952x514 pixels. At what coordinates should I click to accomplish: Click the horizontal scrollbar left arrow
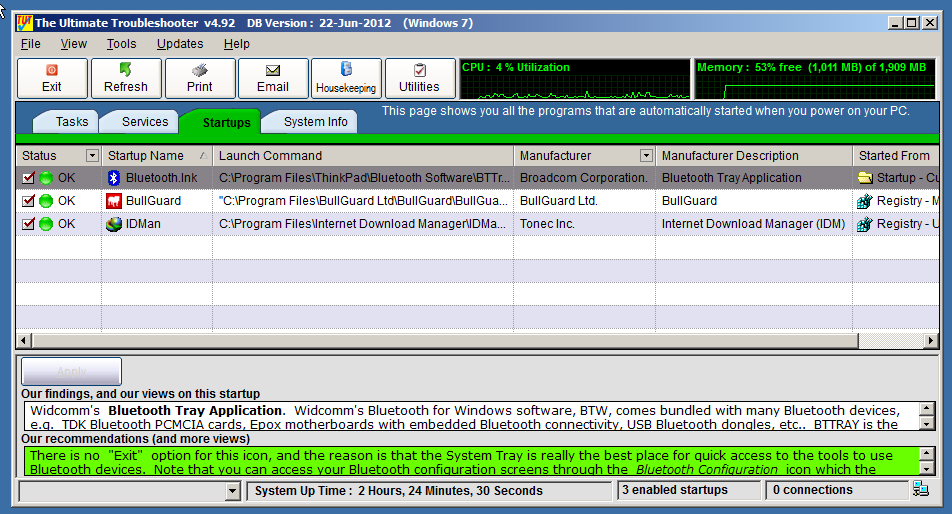pos(24,340)
